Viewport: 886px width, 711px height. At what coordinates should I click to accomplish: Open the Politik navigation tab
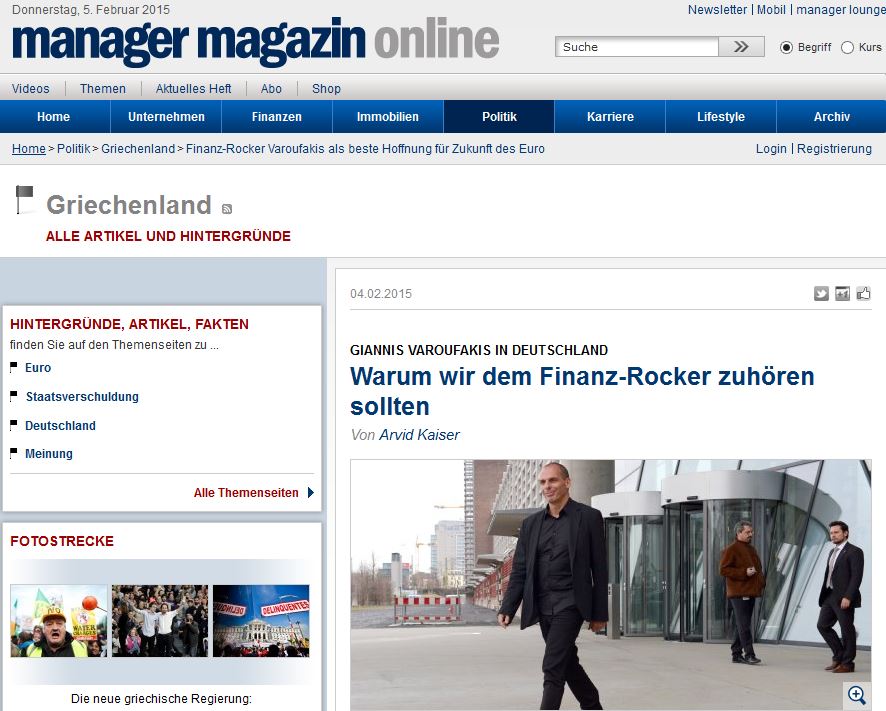tap(499, 117)
